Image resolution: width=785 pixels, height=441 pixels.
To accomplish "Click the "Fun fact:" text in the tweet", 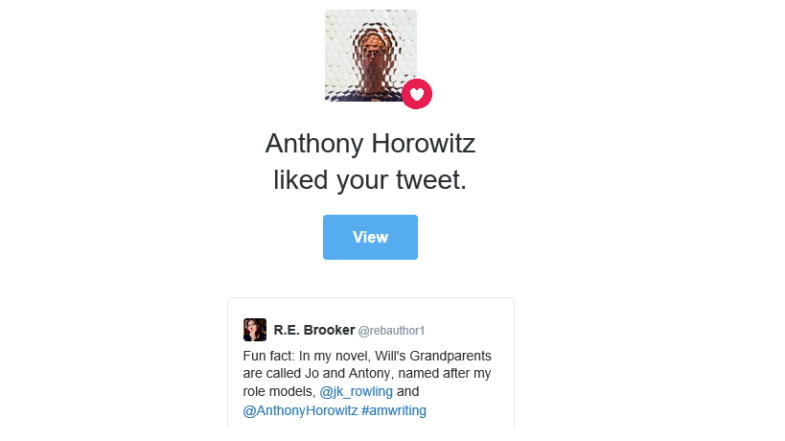I will click(x=269, y=356).
